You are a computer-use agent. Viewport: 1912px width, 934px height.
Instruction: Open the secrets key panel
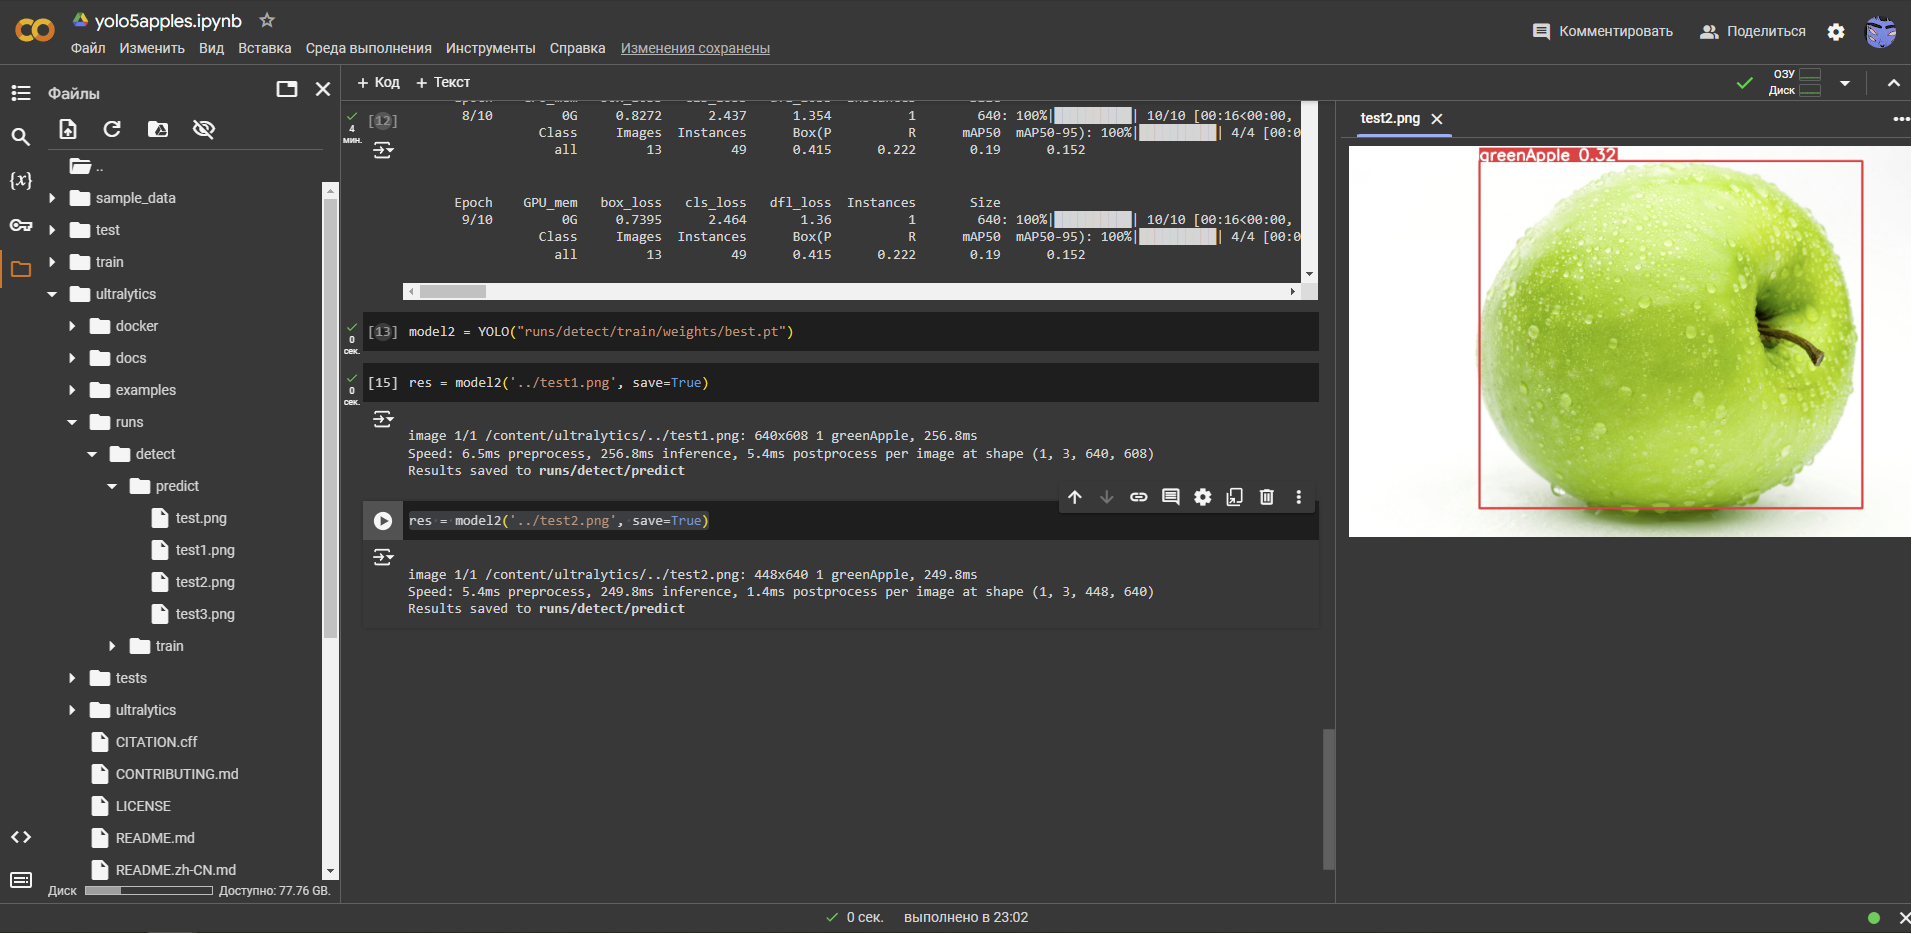point(21,225)
